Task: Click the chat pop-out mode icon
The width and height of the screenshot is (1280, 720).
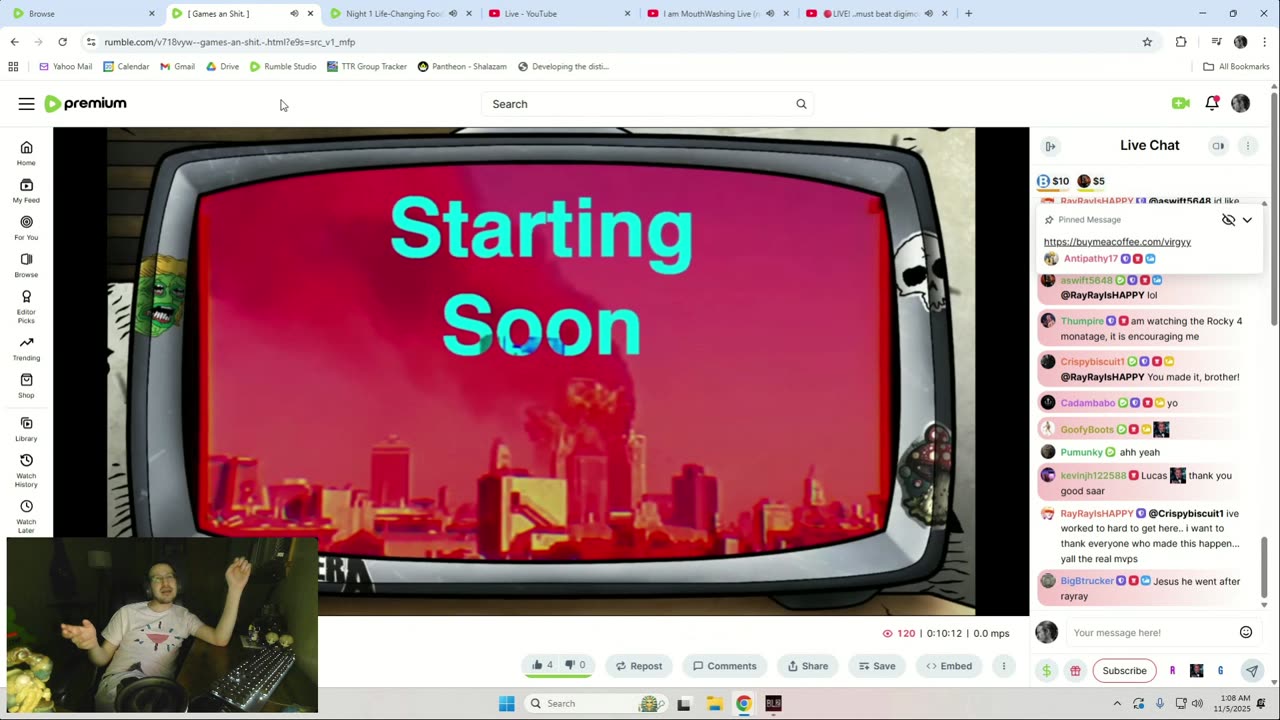Action: 1218,146
